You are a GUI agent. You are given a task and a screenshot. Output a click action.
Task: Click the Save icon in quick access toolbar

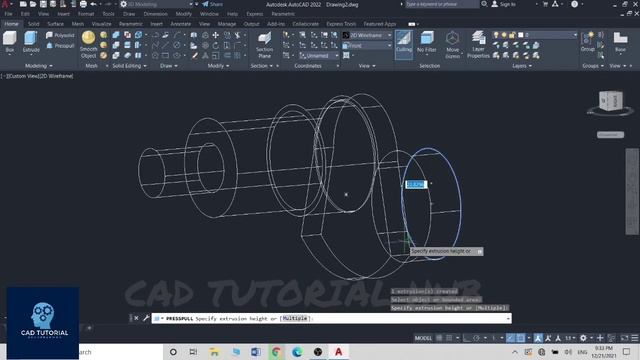tap(43, 4)
